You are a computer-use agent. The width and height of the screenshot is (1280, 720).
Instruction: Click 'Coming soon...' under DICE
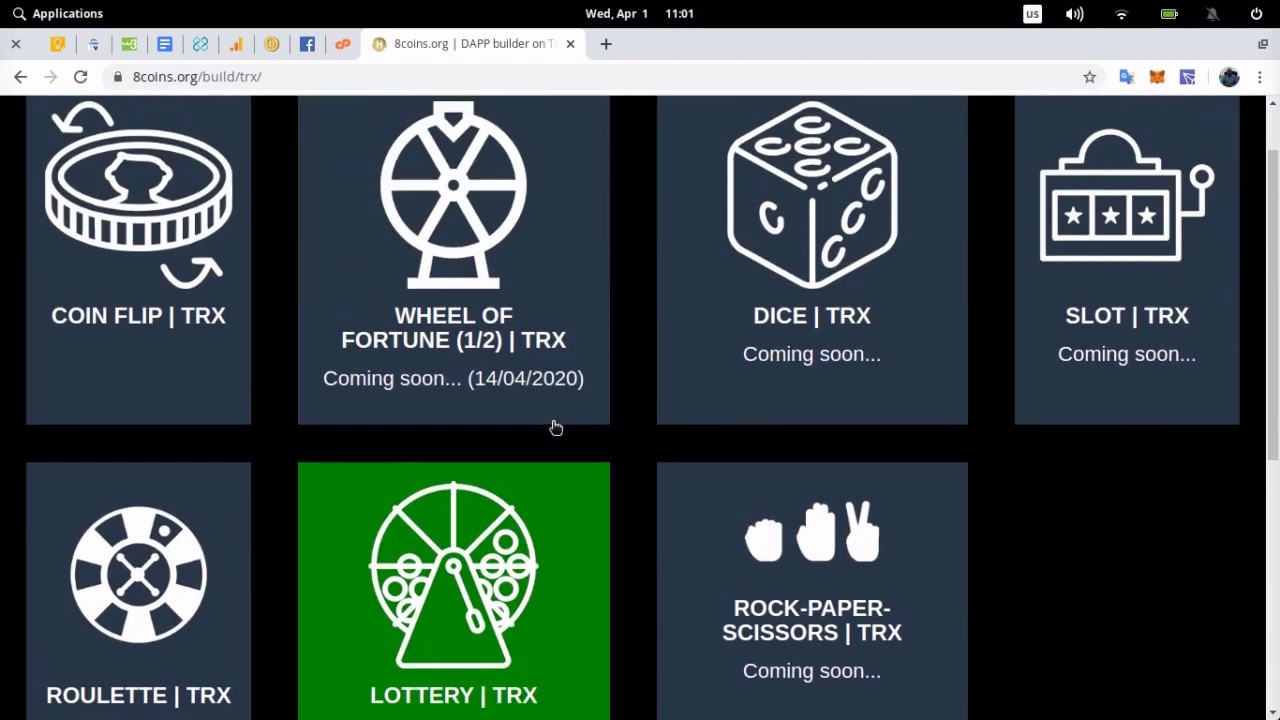point(812,354)
